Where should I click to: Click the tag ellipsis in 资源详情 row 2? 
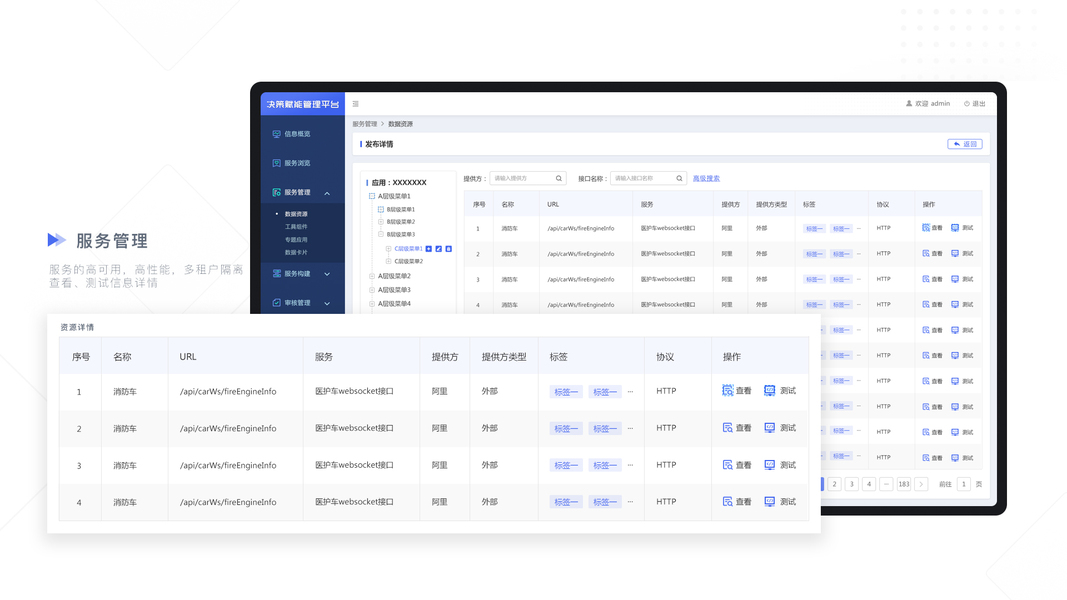[x=630, y=429]
